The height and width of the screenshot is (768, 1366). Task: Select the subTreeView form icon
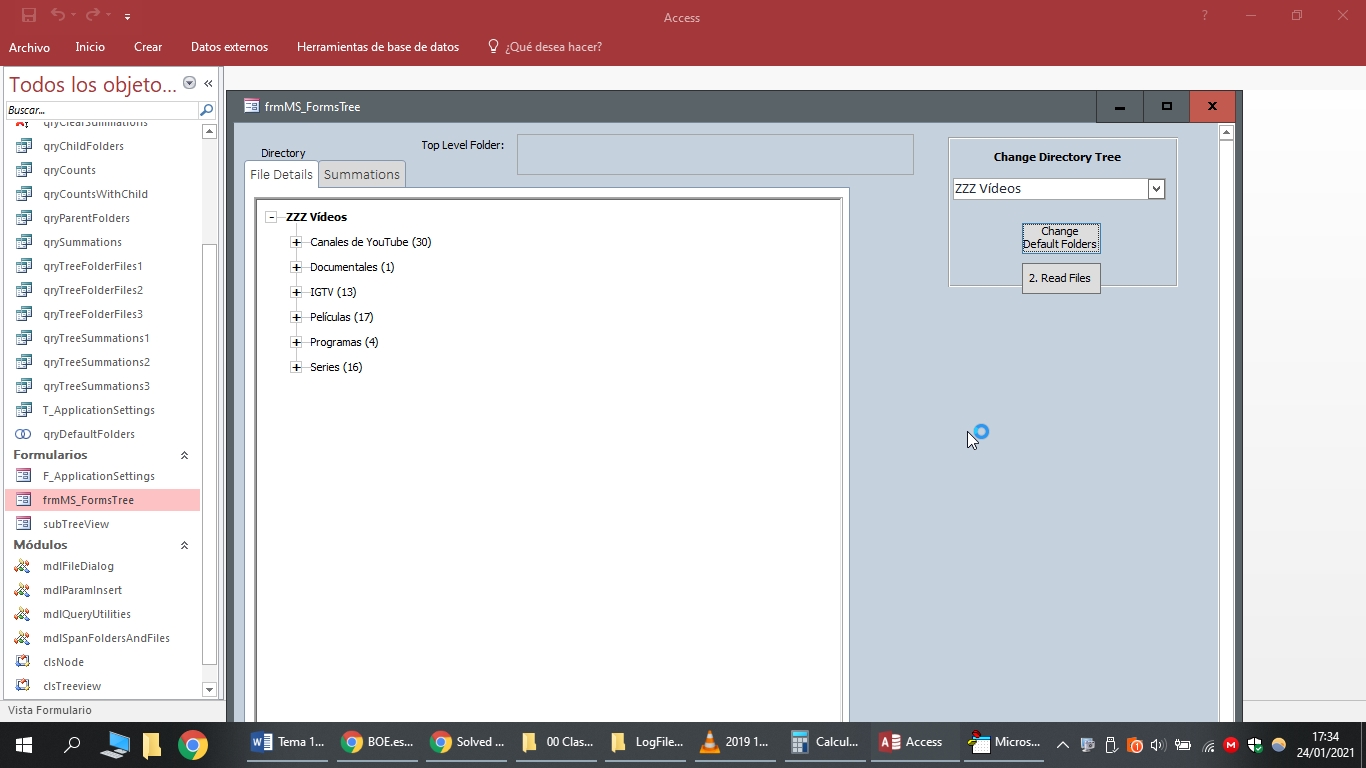click(x=24, y=524)
